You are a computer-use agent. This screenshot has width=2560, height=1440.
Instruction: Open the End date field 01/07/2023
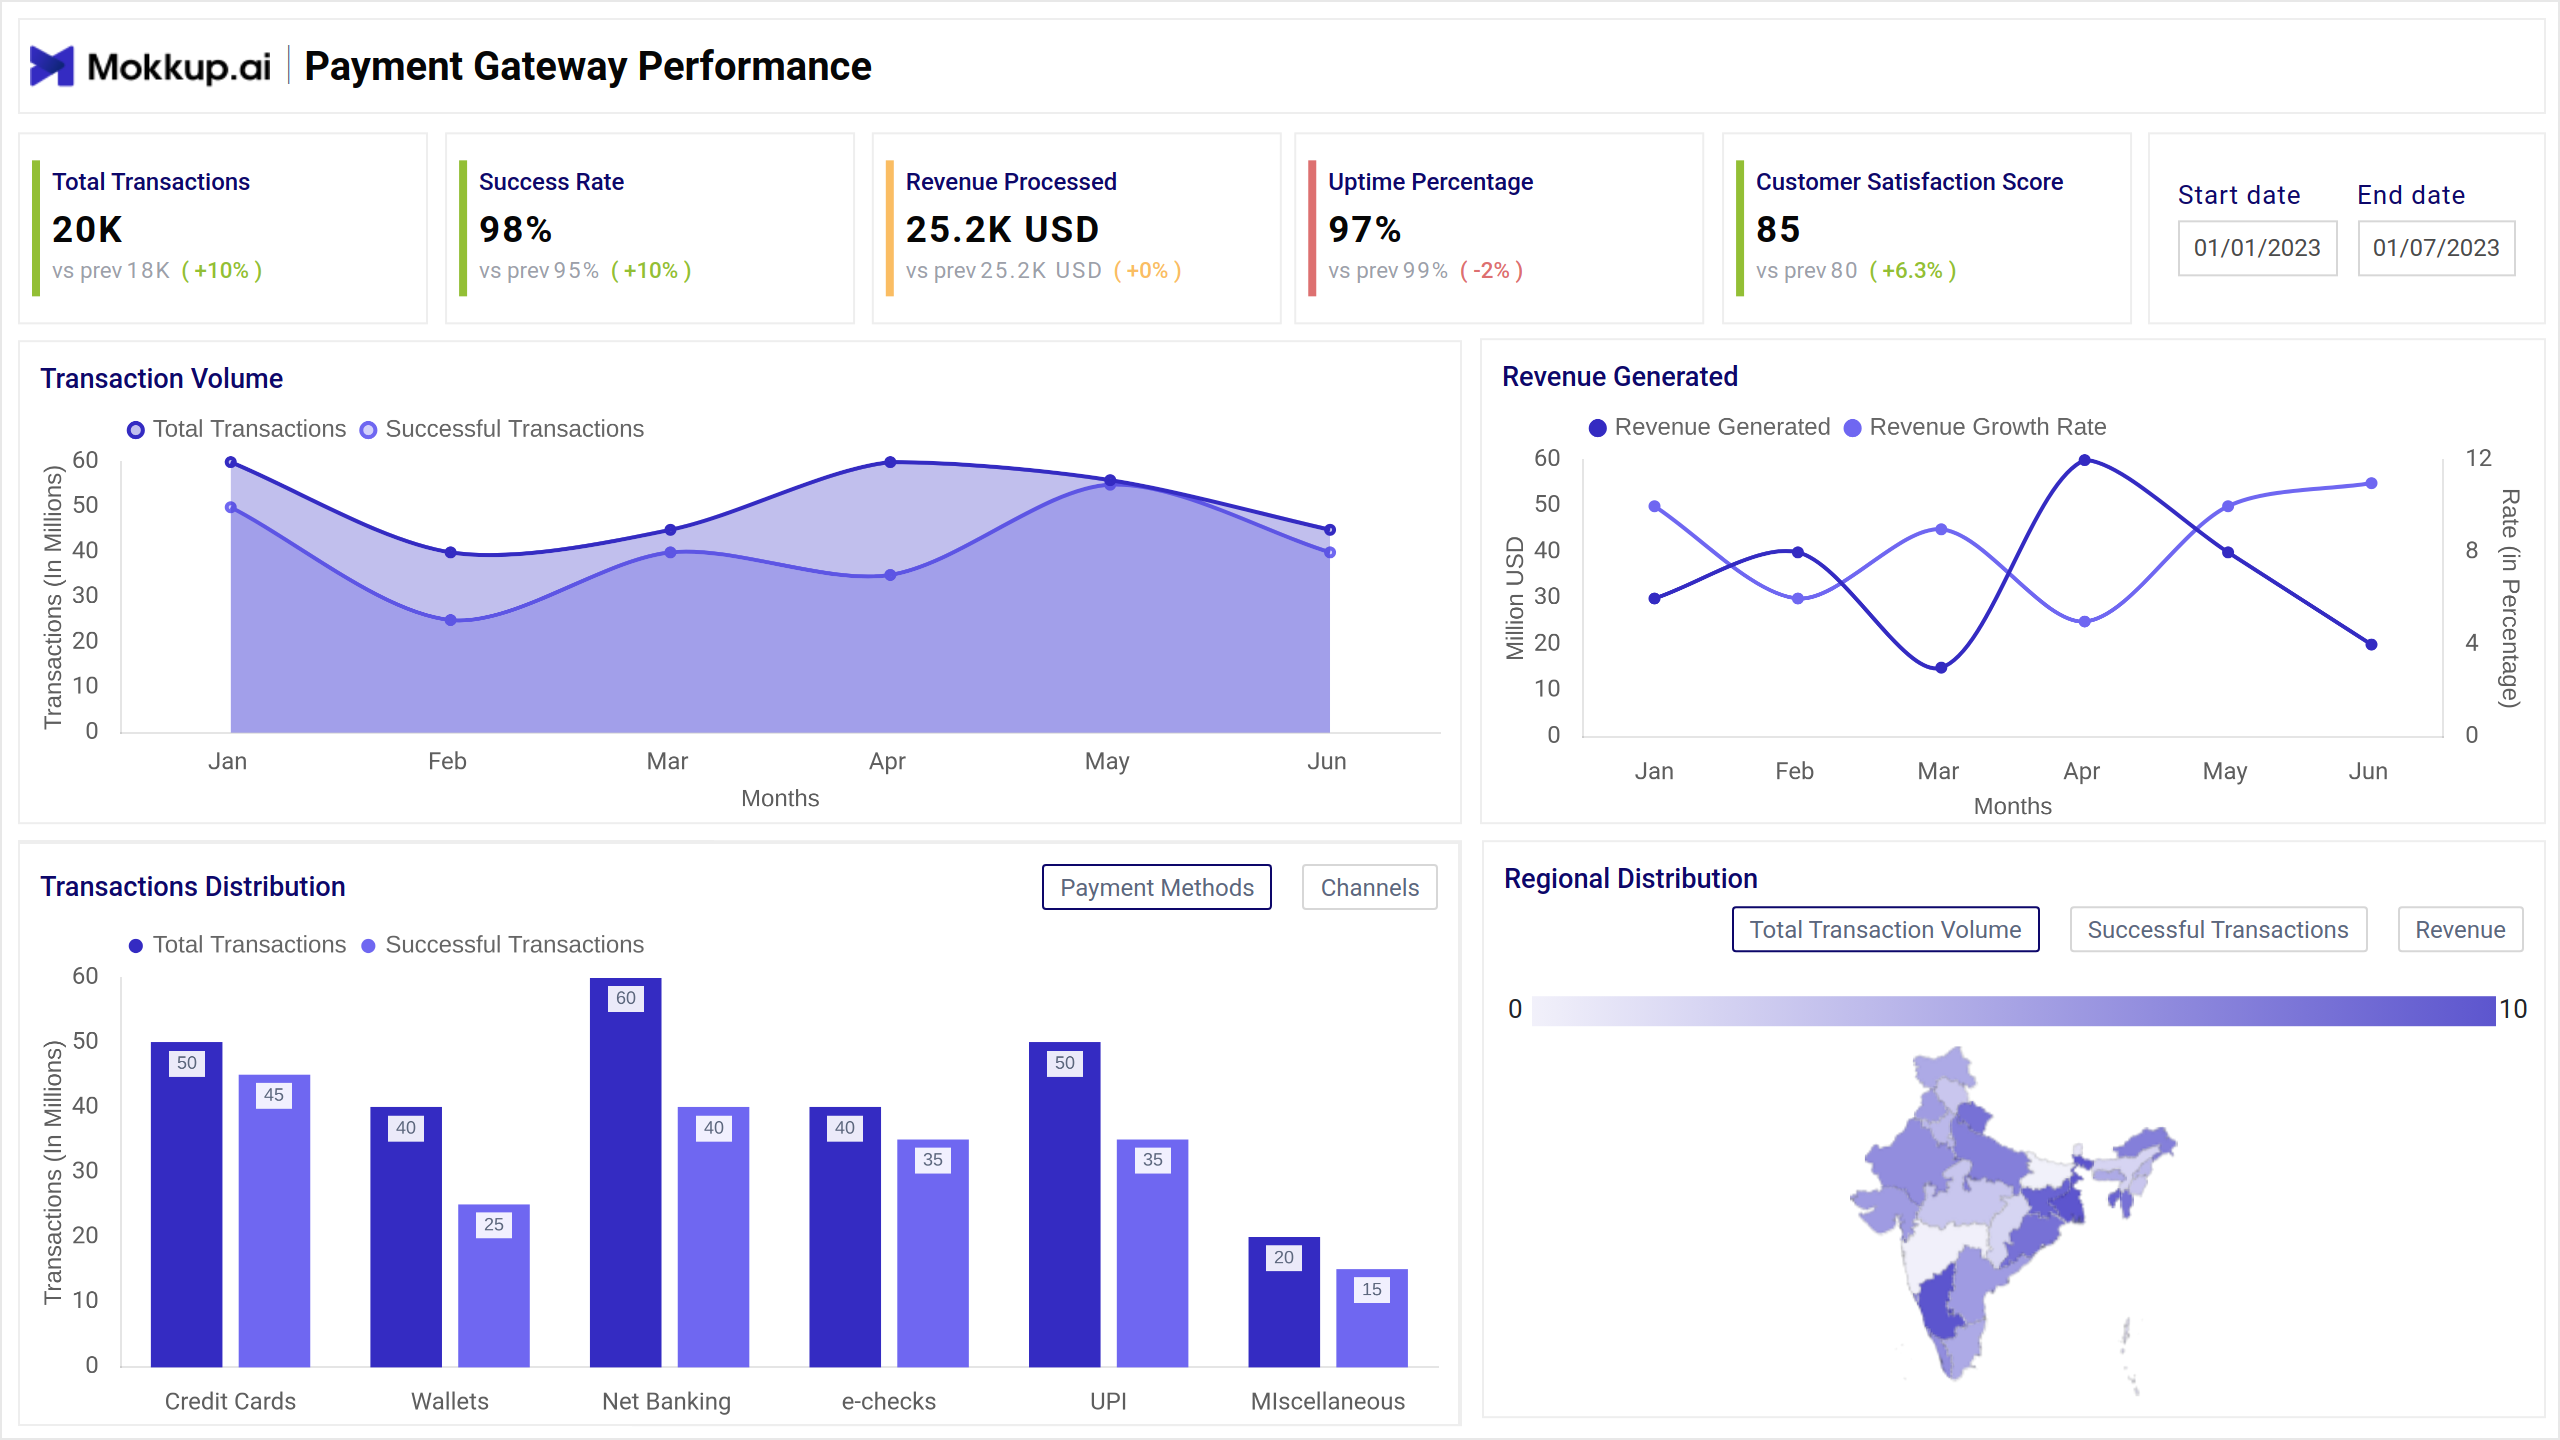[x=2436, y=248]
